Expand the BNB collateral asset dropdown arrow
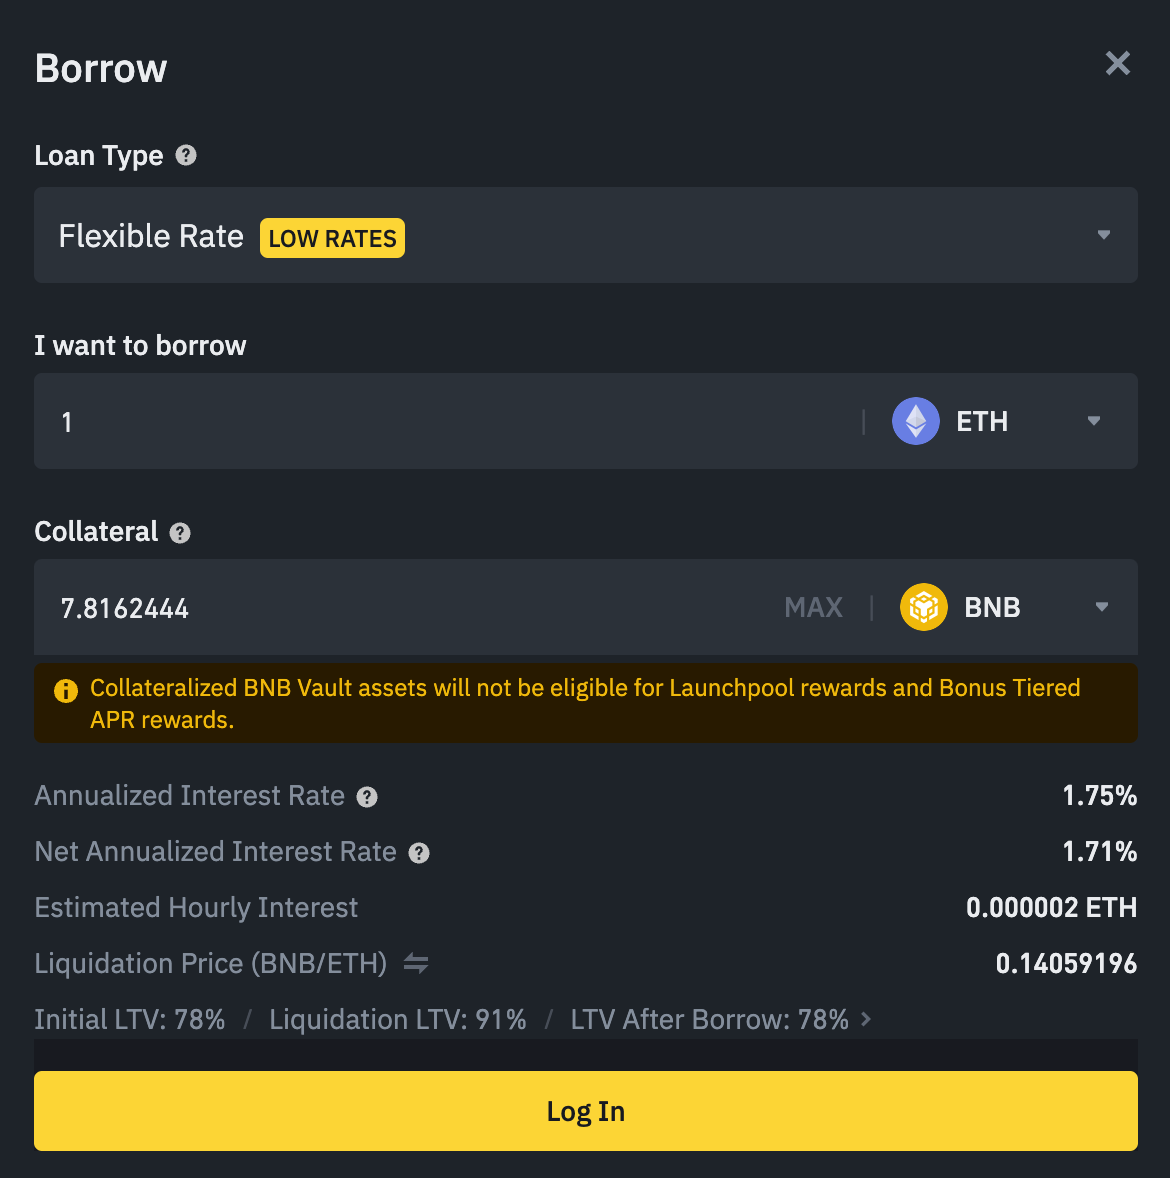This screenshot has height=1178, width=1170. [x=1101, y=607]
